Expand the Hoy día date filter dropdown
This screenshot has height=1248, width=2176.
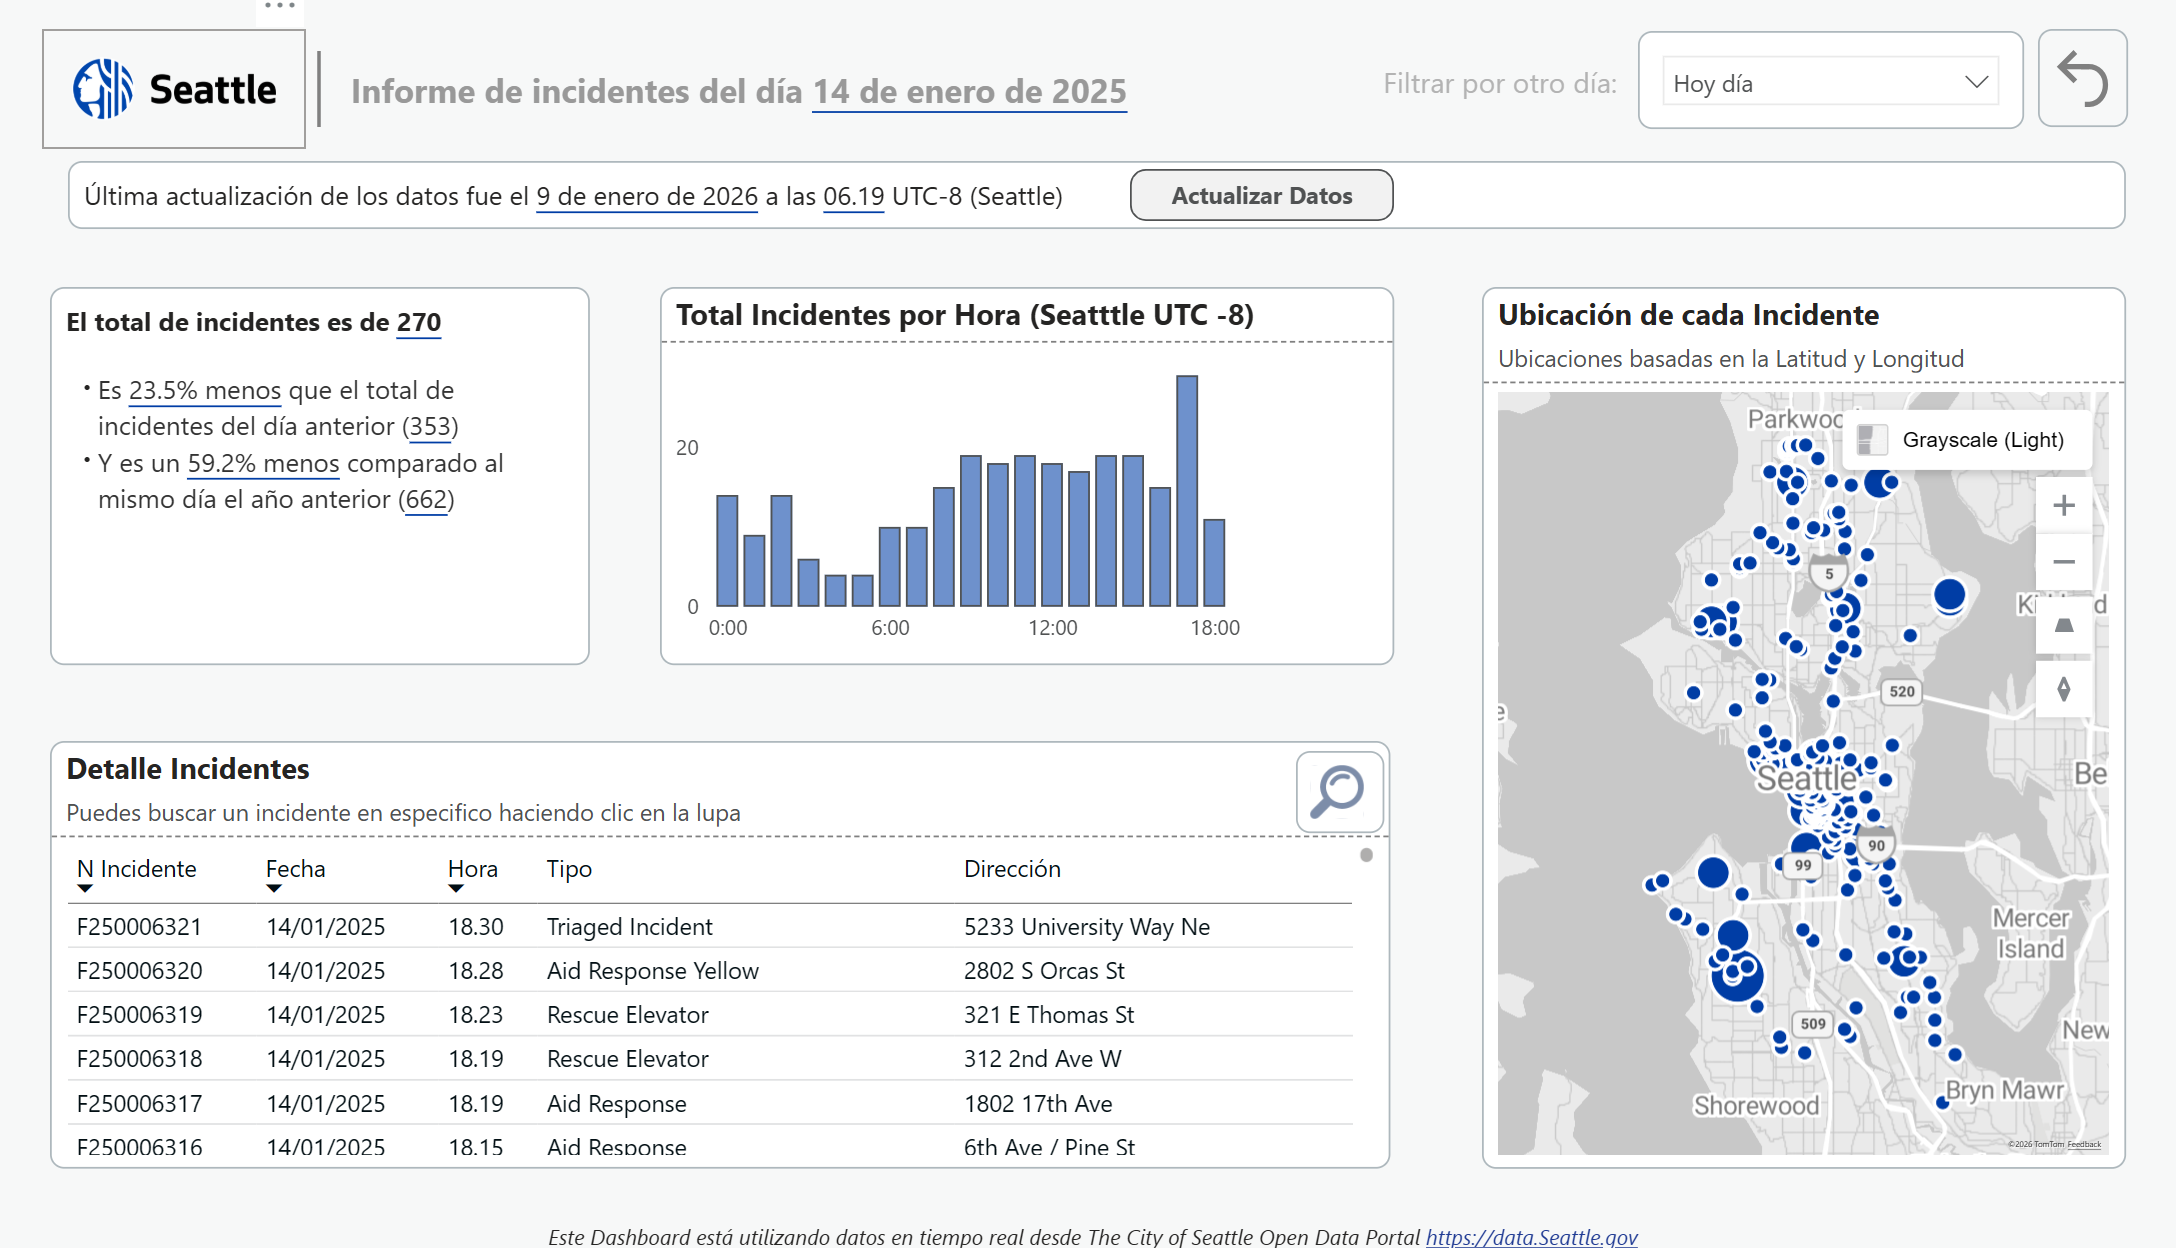click(1829, 83)
